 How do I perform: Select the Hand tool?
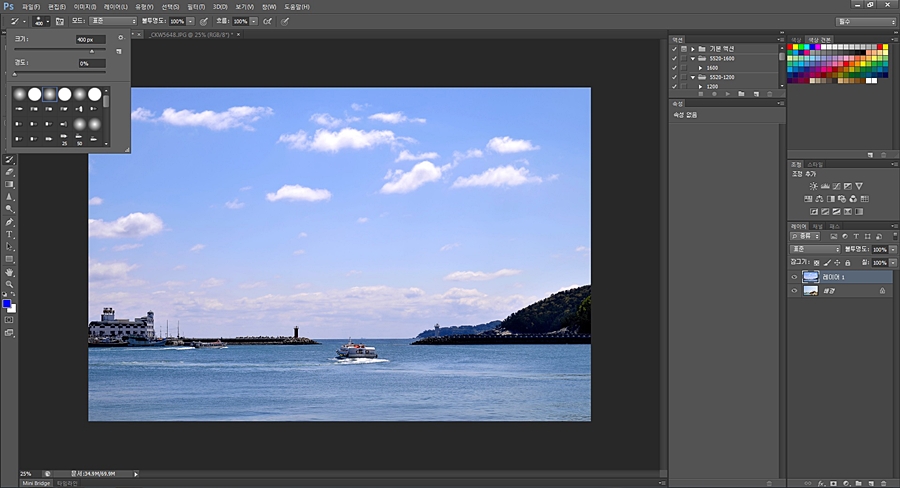tap(10, 272)
